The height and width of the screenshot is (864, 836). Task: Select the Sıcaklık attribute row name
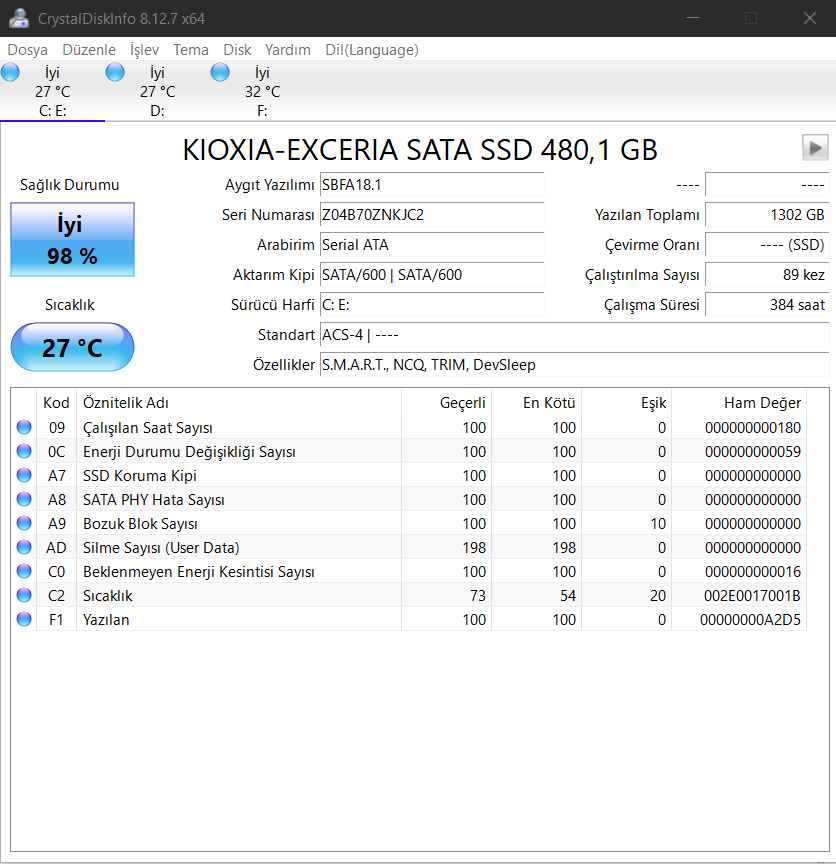(x=107, y=596)
